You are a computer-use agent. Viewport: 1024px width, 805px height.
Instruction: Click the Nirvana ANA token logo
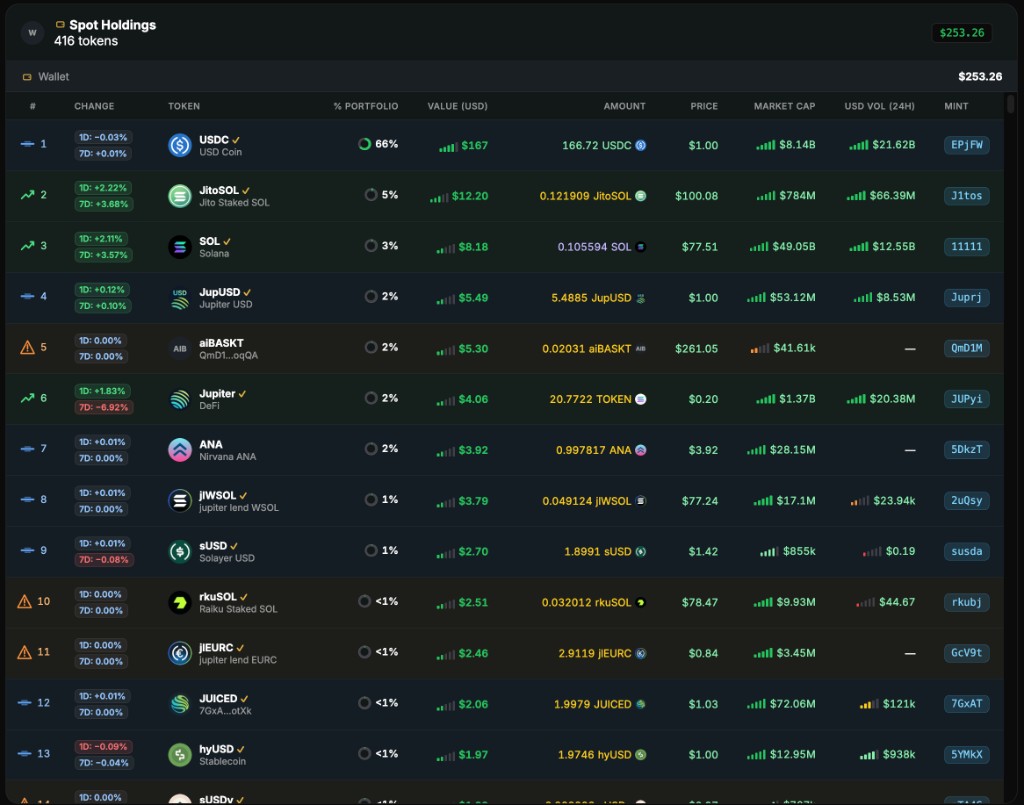point(180,450)
